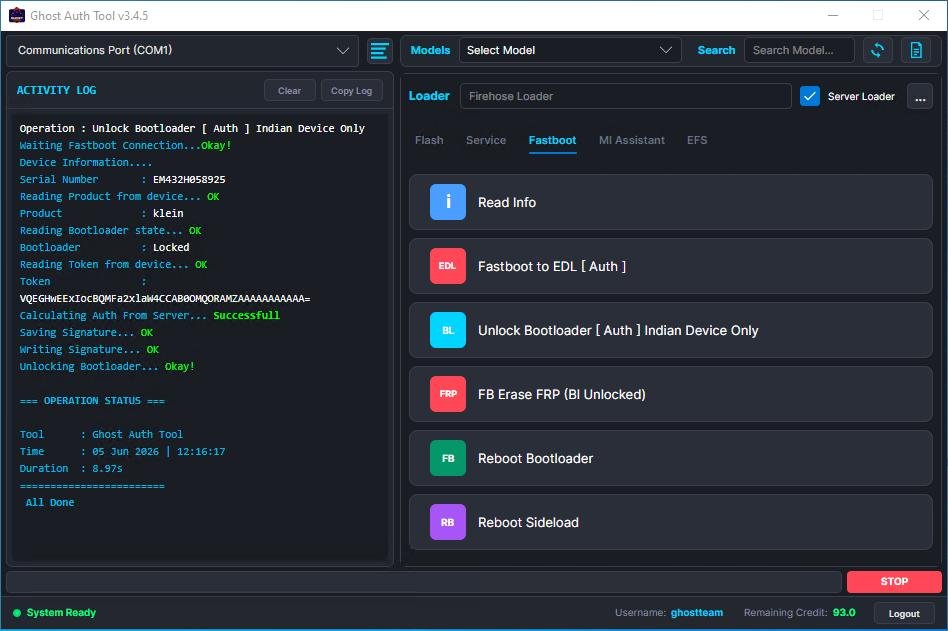Open the Communications Port (COM1) dropdown
Image resolution: width=948 pixels, height=631 pixels.
pos(183,51)
